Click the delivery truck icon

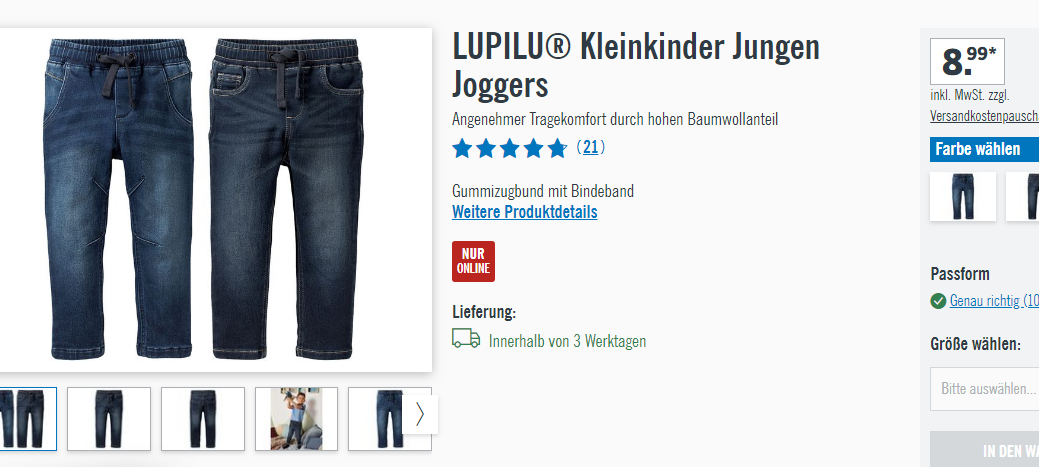point(466,338)
